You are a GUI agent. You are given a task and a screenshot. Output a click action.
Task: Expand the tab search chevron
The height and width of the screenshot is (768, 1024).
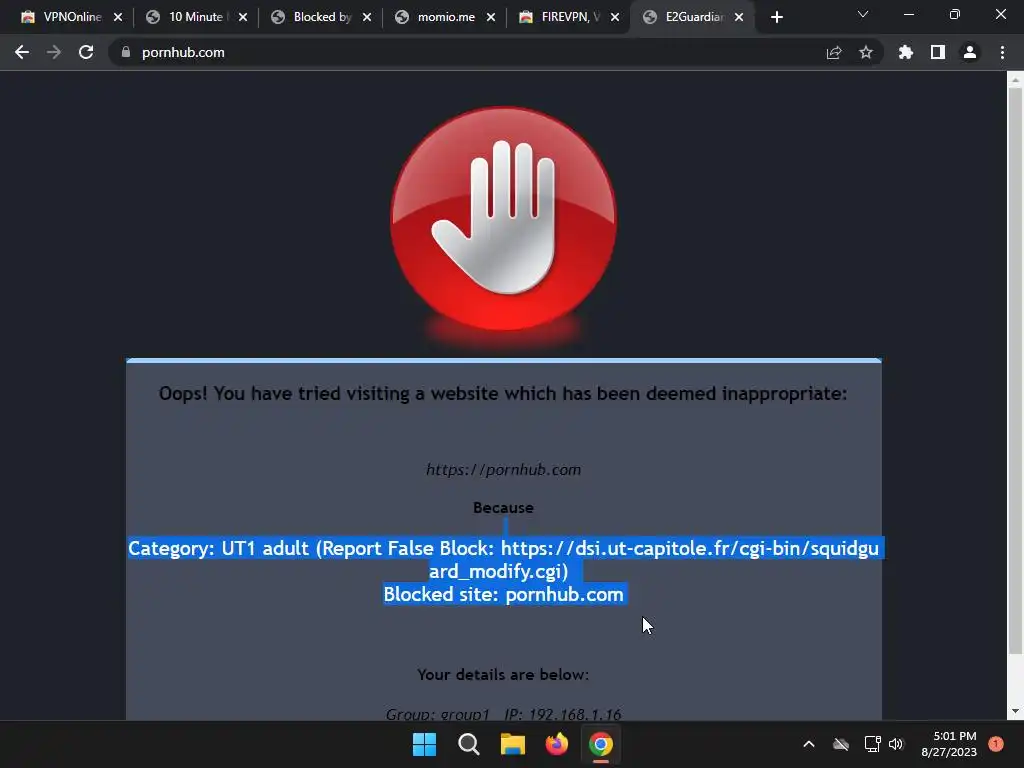pyautogui.click(x=863, y=14)
